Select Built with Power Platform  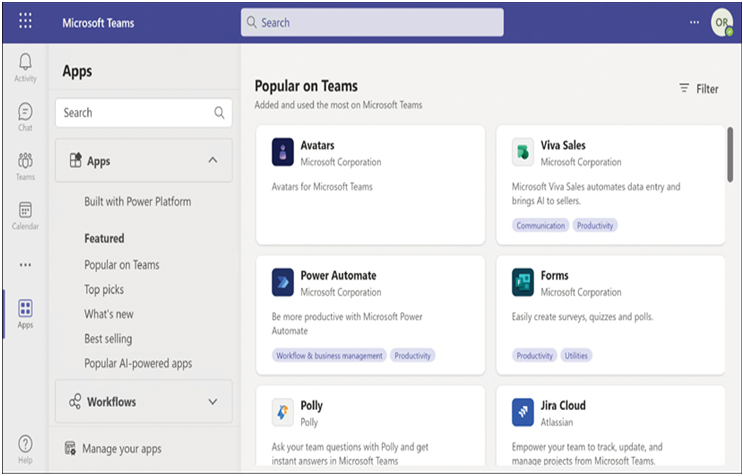click(x=138, y=201)
